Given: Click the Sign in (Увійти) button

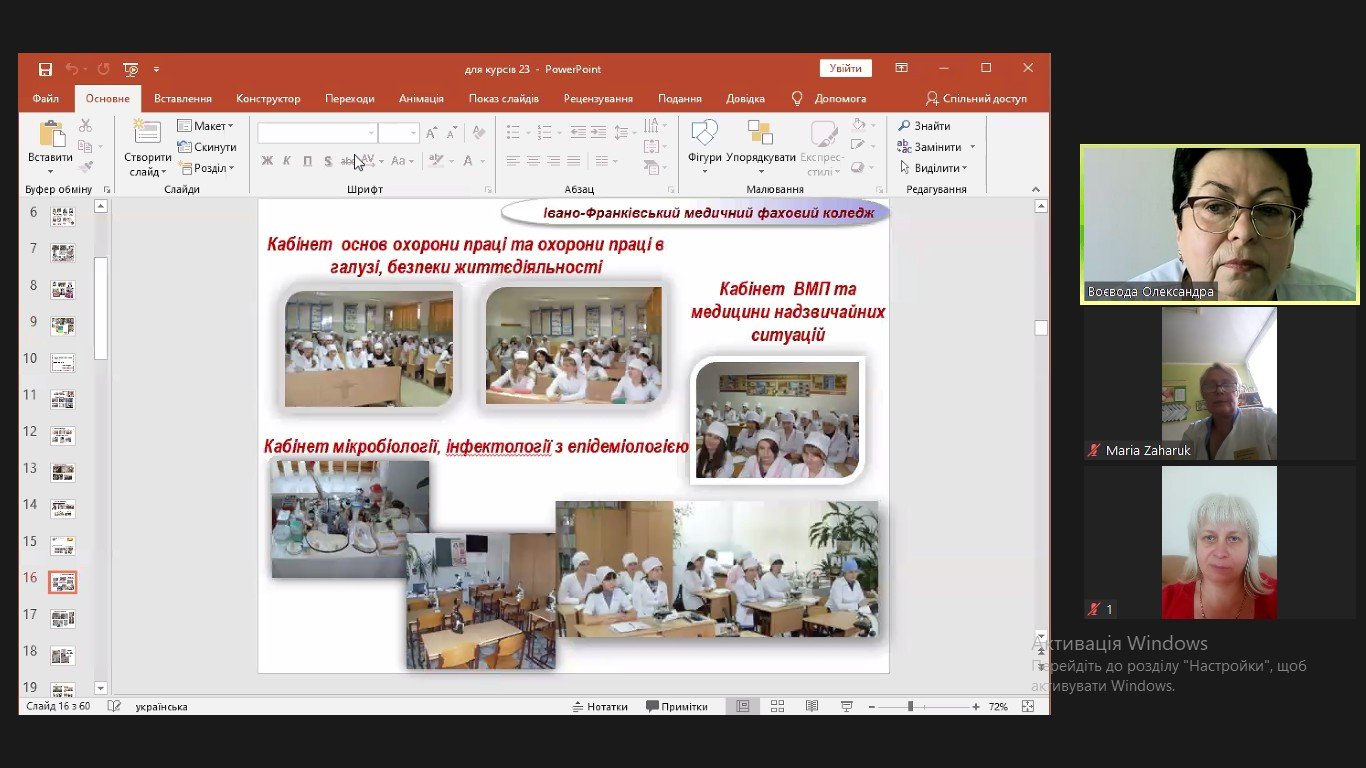Looking at the screenshot, I should coord(845,69).
